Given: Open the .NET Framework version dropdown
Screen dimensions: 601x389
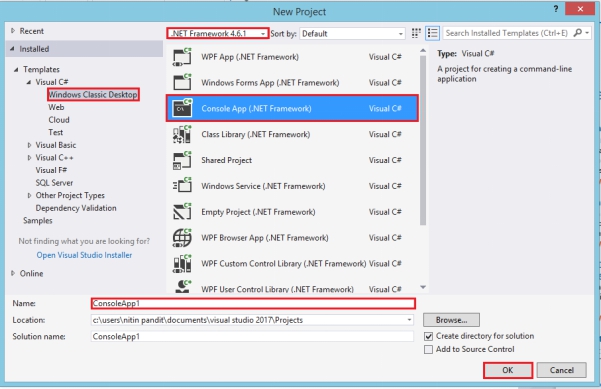Looking at the screenshot, I should [x=218, y=33].
